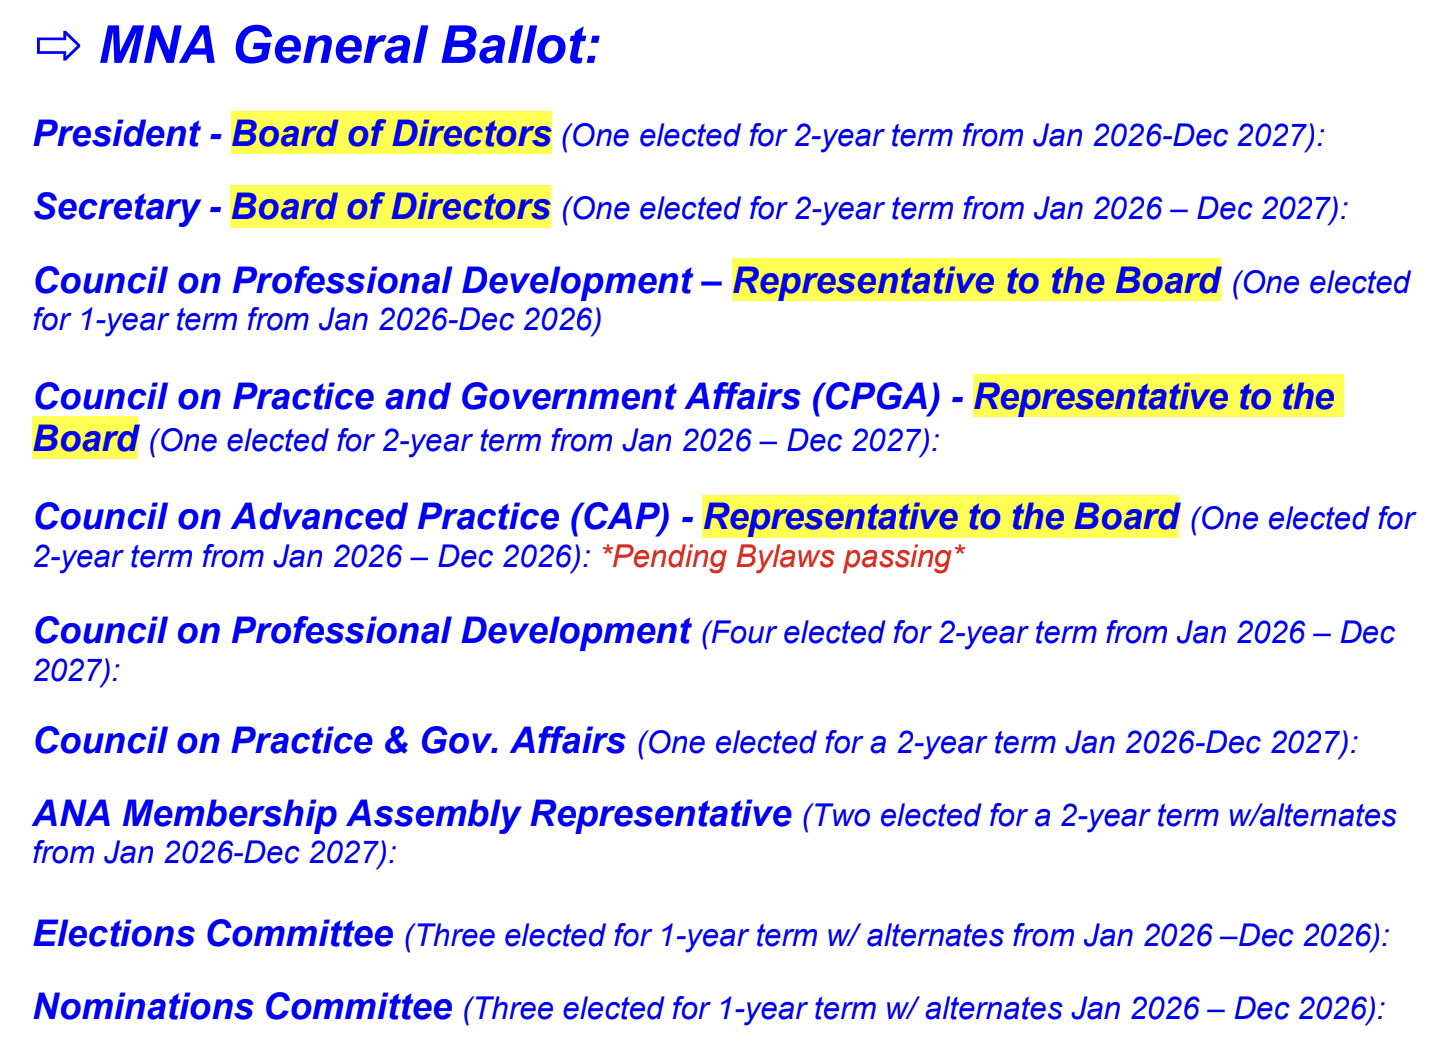The width and height of the screenshot is (1446, 1052).
Task: Click highlighted Board of Directors beside Secretary
Action: [390, 207]
